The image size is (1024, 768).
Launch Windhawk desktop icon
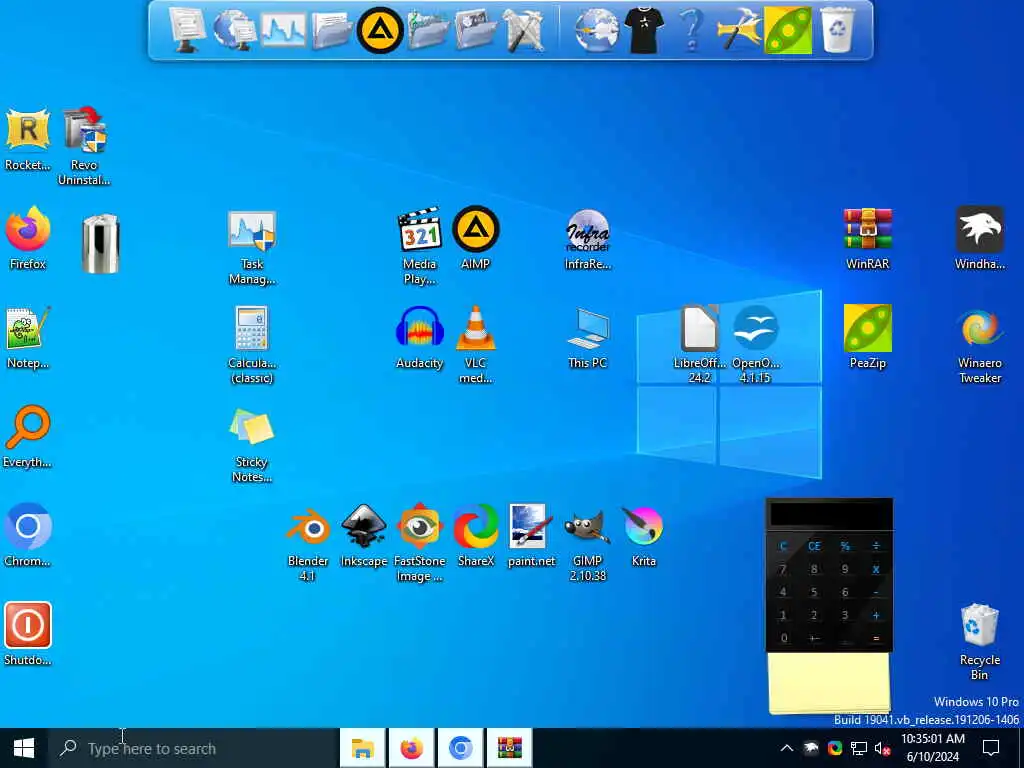tap(980, 238)
